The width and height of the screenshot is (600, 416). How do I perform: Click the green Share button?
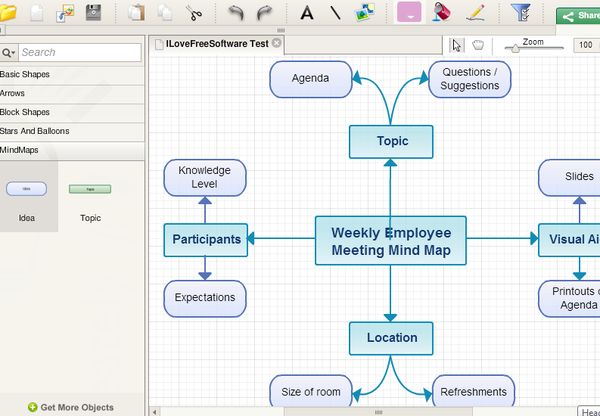578,16
